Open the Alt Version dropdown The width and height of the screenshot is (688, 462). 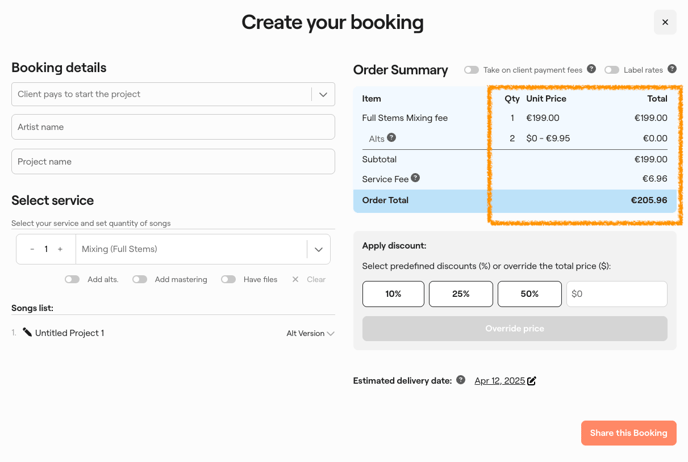(310, 333)
